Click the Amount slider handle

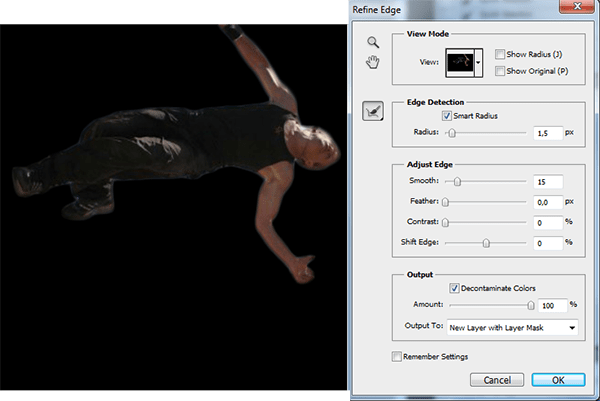pos(531,305)
